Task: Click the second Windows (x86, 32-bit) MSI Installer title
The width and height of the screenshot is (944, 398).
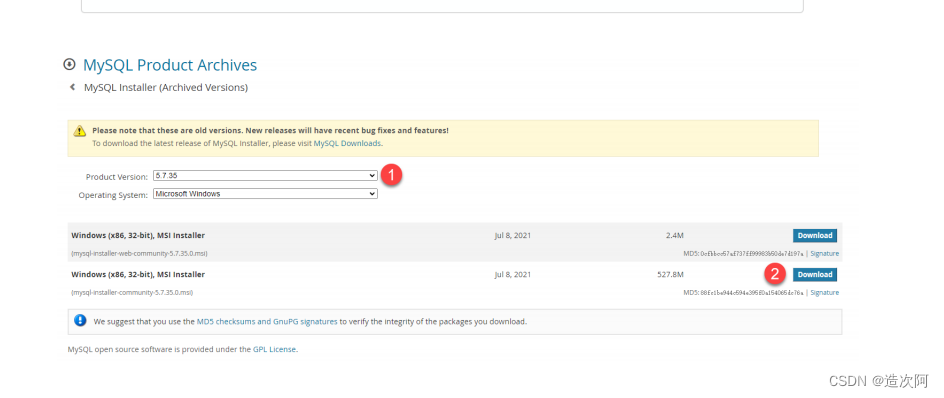Action: 138,275
